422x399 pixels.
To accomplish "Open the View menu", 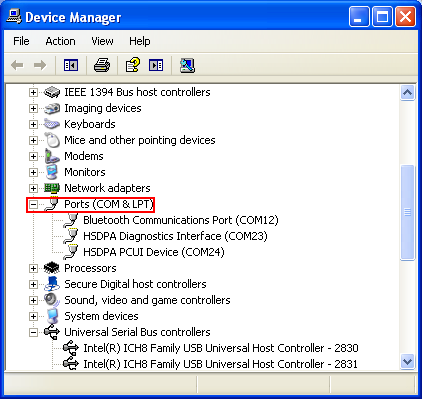I will tap(102, 41).
